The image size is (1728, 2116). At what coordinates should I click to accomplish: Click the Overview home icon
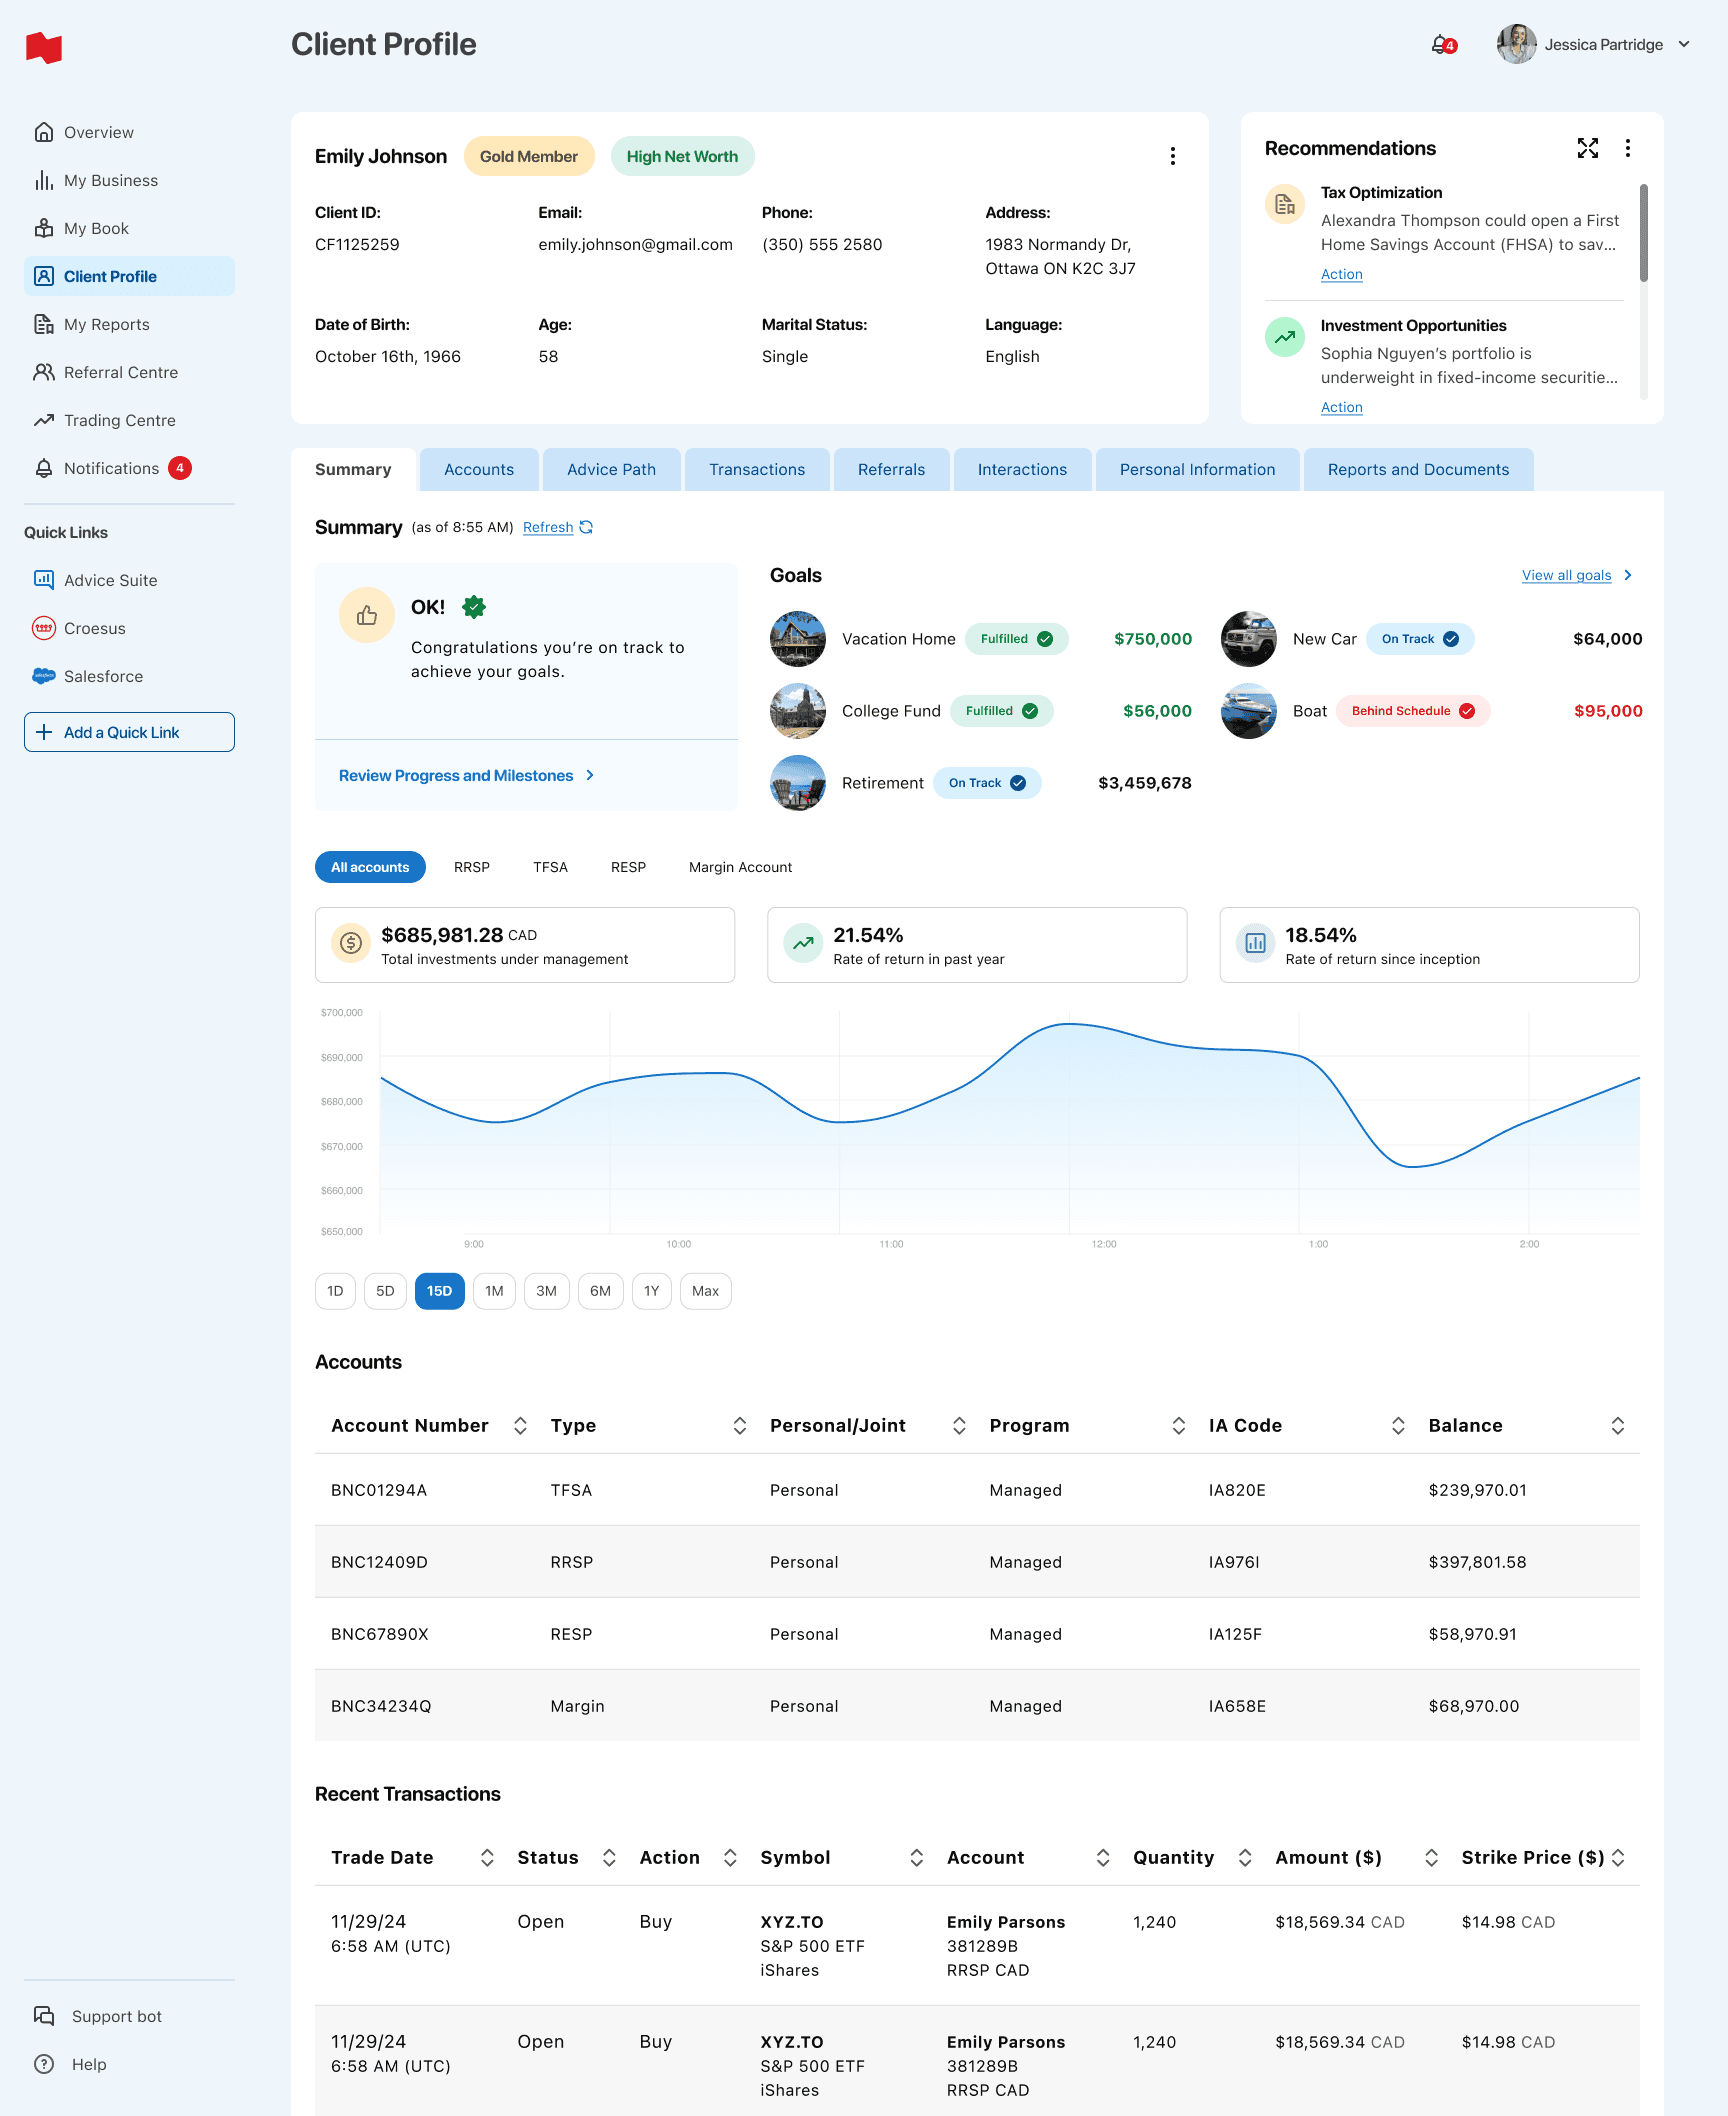[44, 132]
